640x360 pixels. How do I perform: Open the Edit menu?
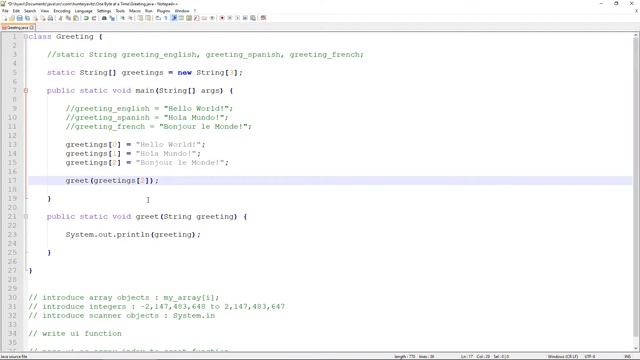16,11
